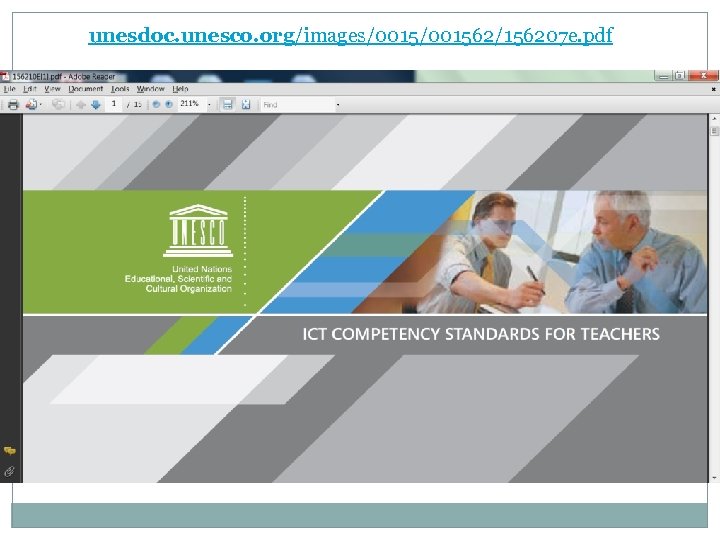Open the Attachments paperclip icon in sidebar
This screenshot has width=720, height=540.
[x=10, y=472]
